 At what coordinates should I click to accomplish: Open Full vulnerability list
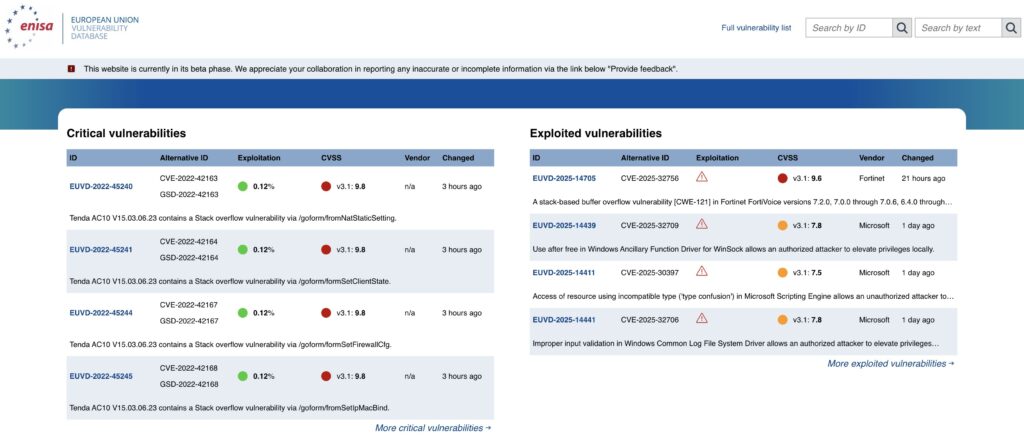[x=756, y=28]
